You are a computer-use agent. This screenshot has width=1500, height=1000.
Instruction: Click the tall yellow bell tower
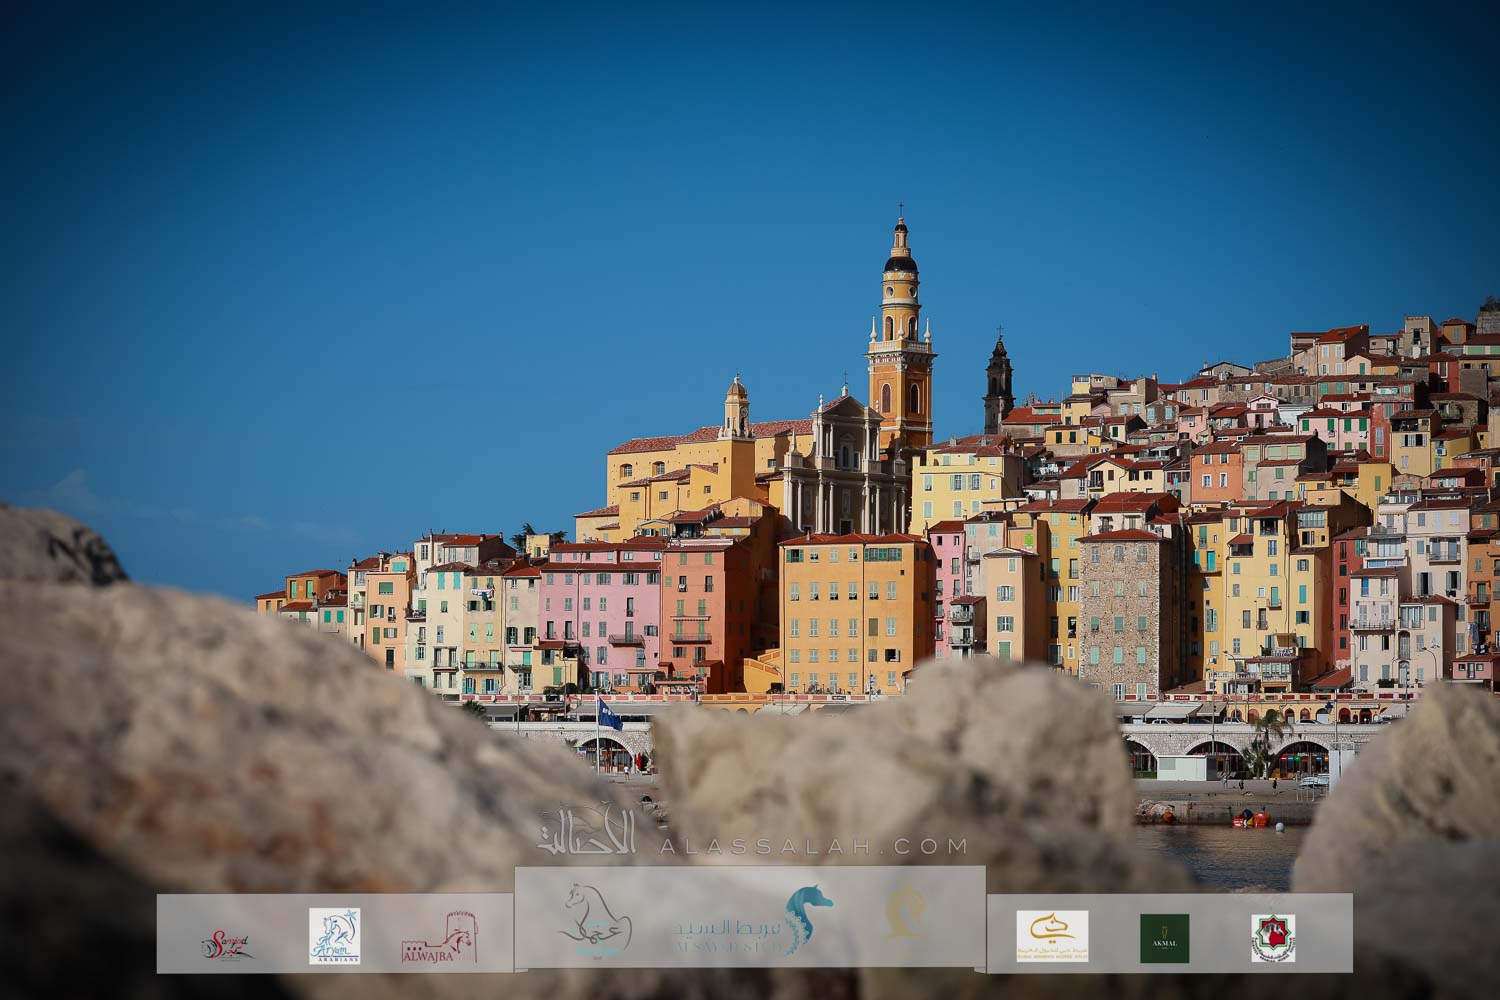(901, 340)
